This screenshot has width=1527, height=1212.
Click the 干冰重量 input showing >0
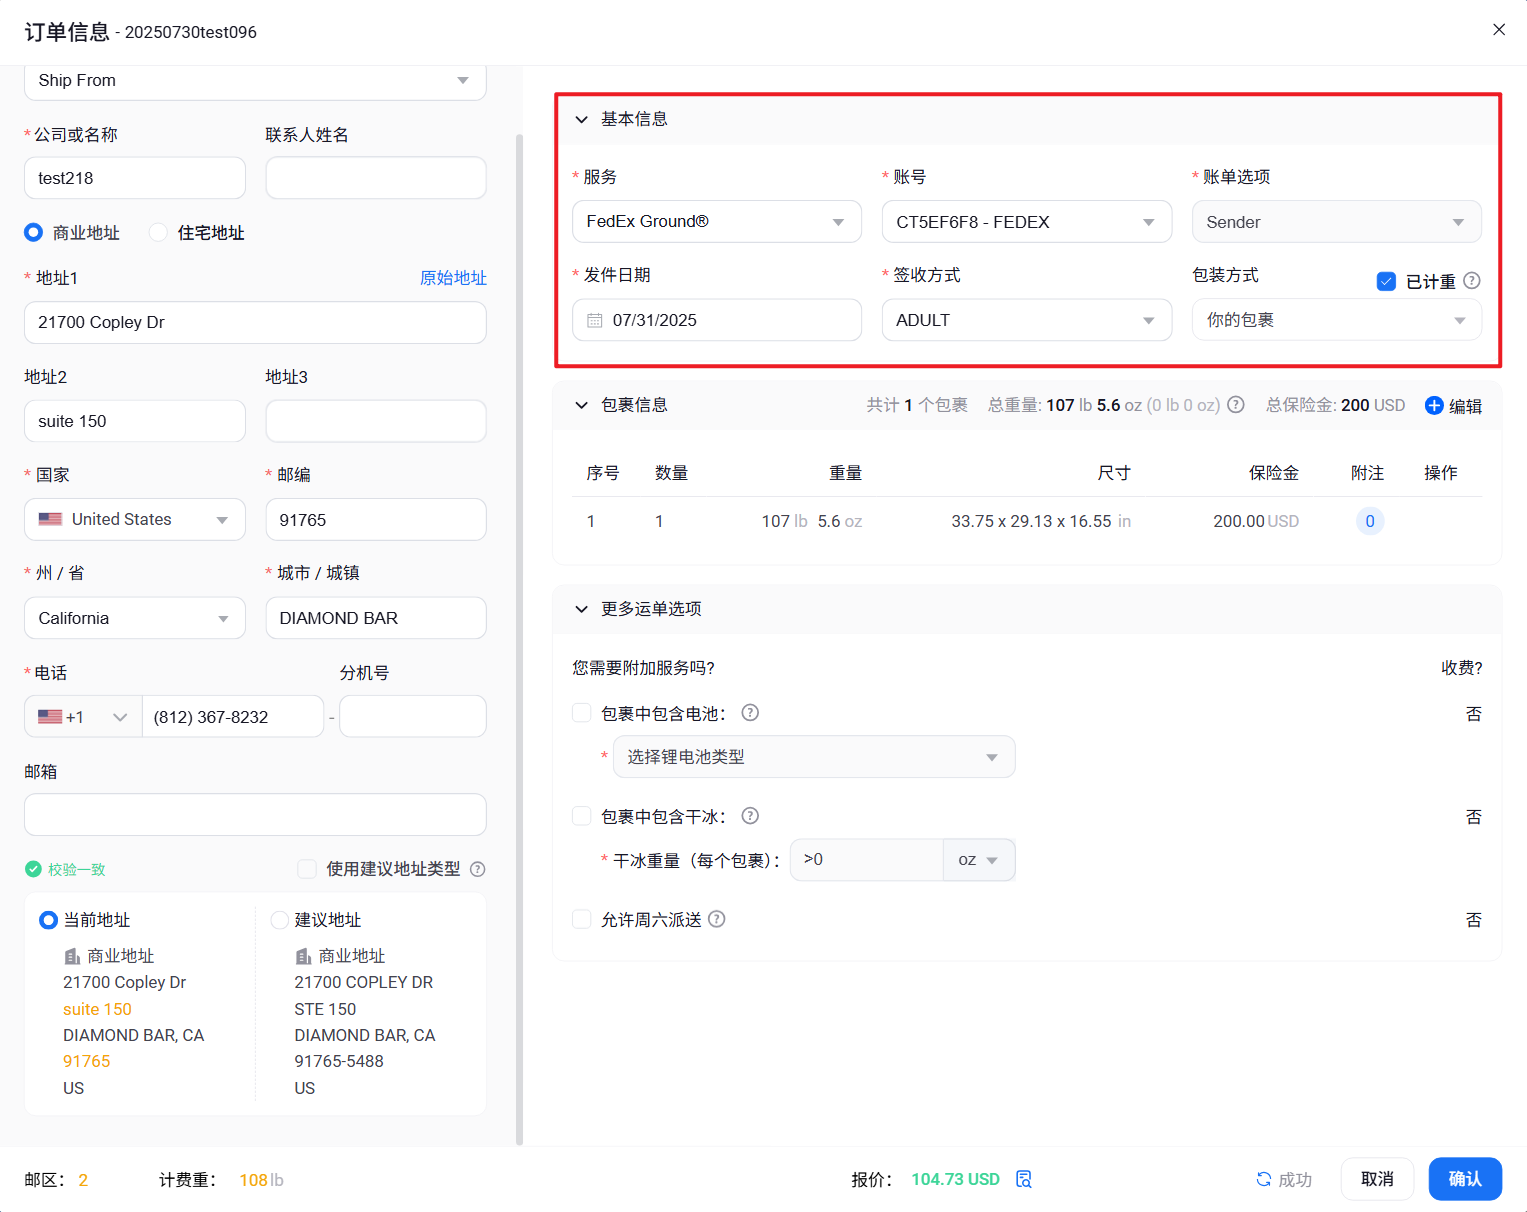pyautogui.click(x=867, y=860)
